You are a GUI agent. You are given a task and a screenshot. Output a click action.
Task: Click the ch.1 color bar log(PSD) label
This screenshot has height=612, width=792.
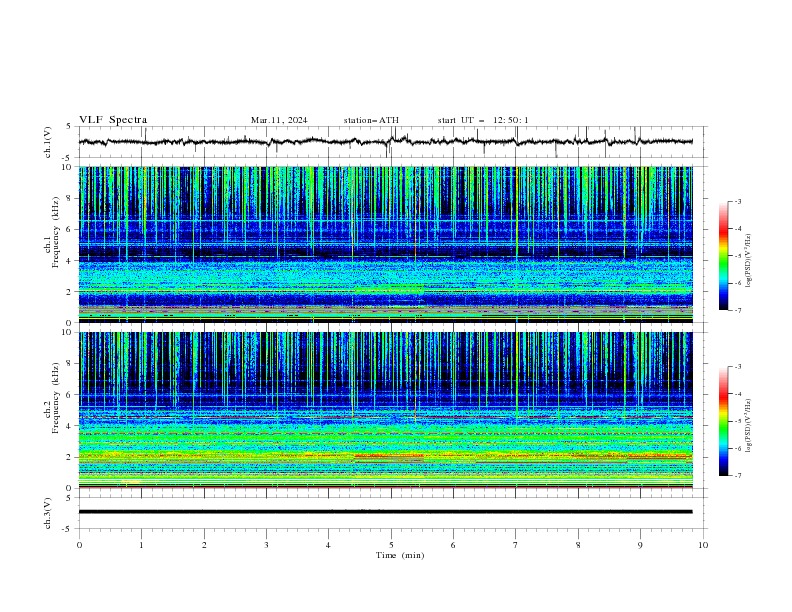[x=749, y=261]
